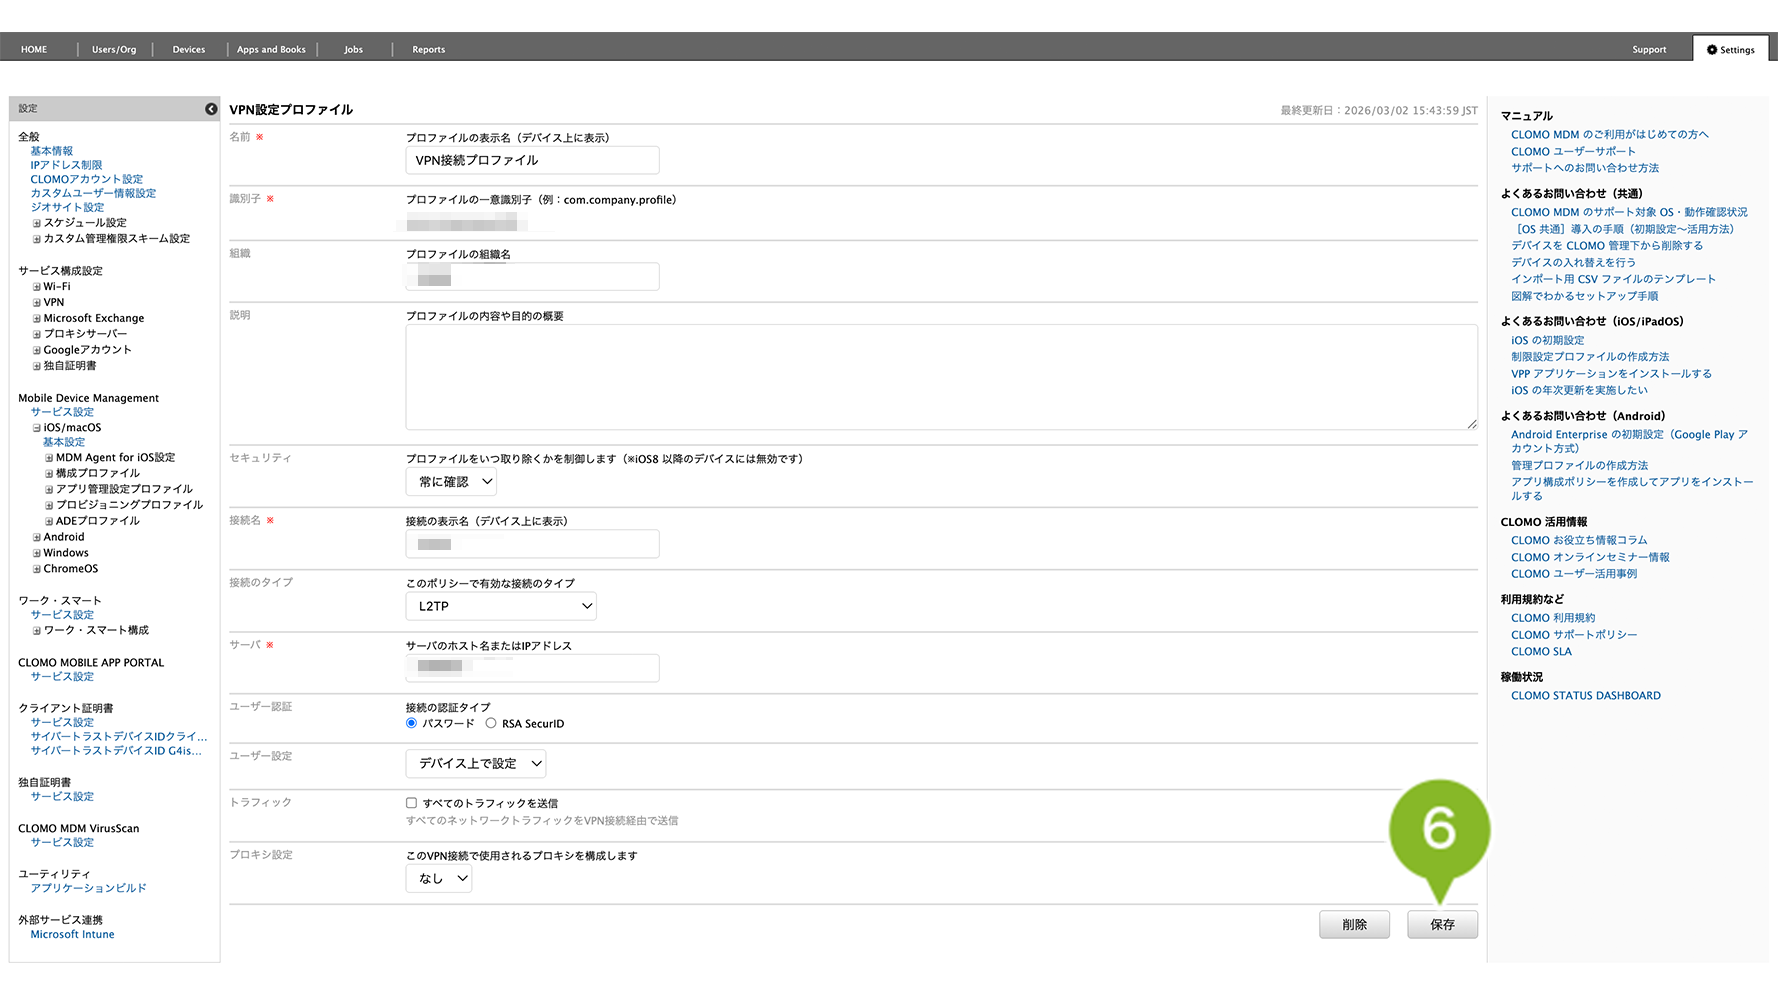Select the password authentication radio button
This screenshot has width=1778, height=1000.
click(411, 723)
